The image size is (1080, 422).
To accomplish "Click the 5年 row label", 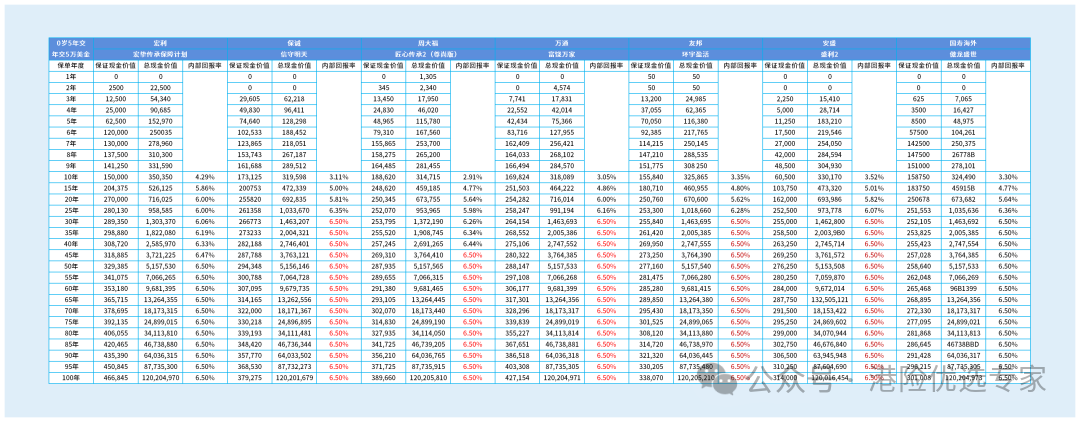I will (x=72, y=120).
